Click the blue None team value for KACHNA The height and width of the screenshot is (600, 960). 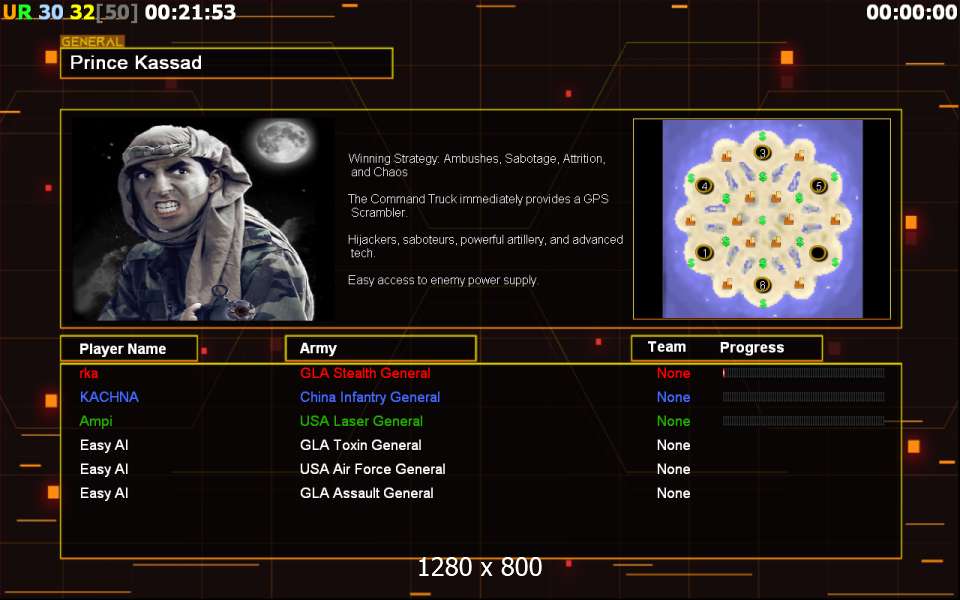point(673,397)
